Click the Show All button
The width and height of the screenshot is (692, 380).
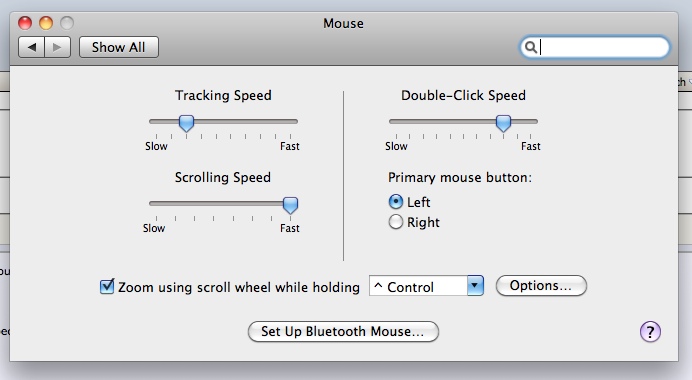tap(119, 47)
